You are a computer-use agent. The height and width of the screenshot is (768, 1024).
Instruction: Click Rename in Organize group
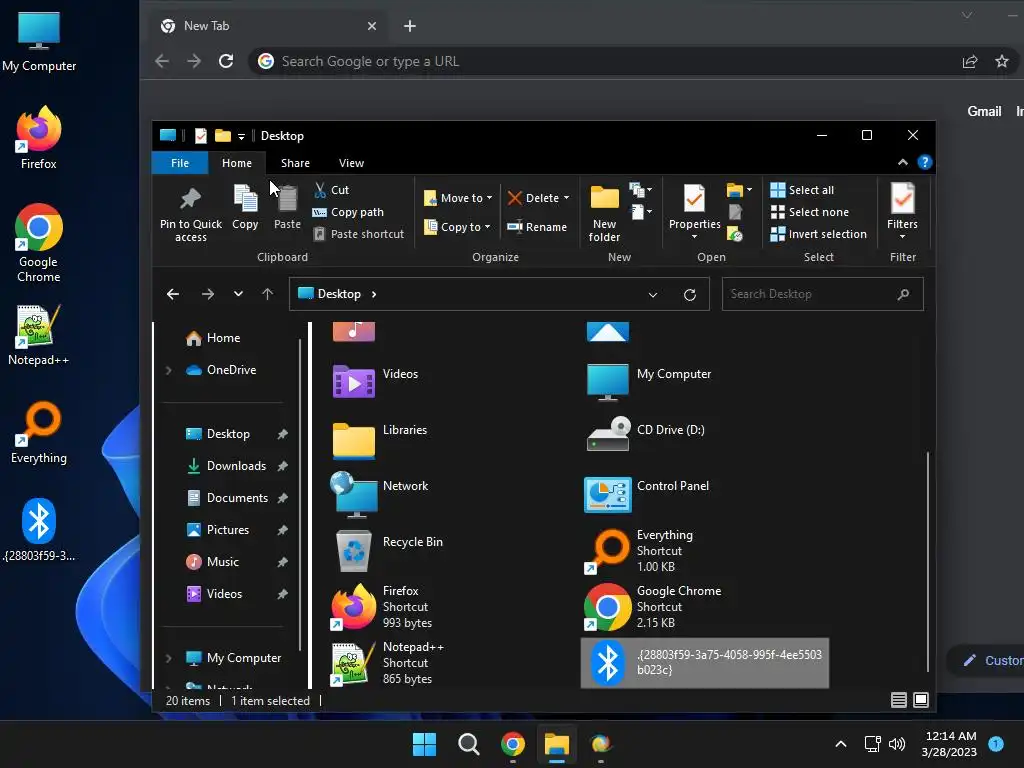tap(537, 227)
